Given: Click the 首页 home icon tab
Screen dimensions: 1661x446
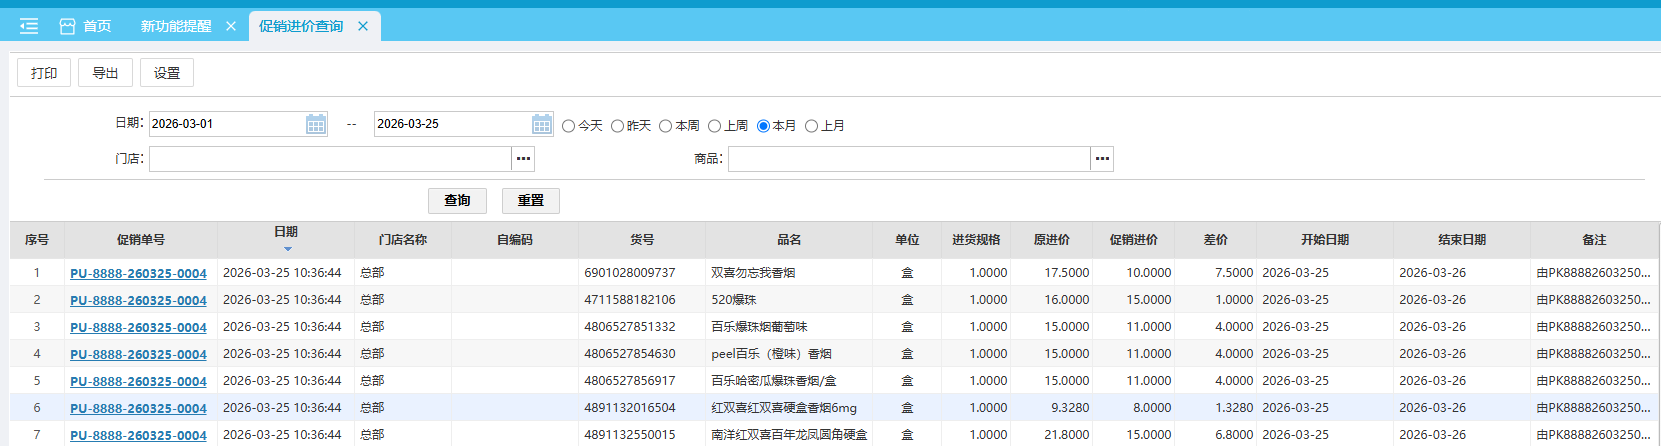Looking at the screenshot, I should pos(86,26).
